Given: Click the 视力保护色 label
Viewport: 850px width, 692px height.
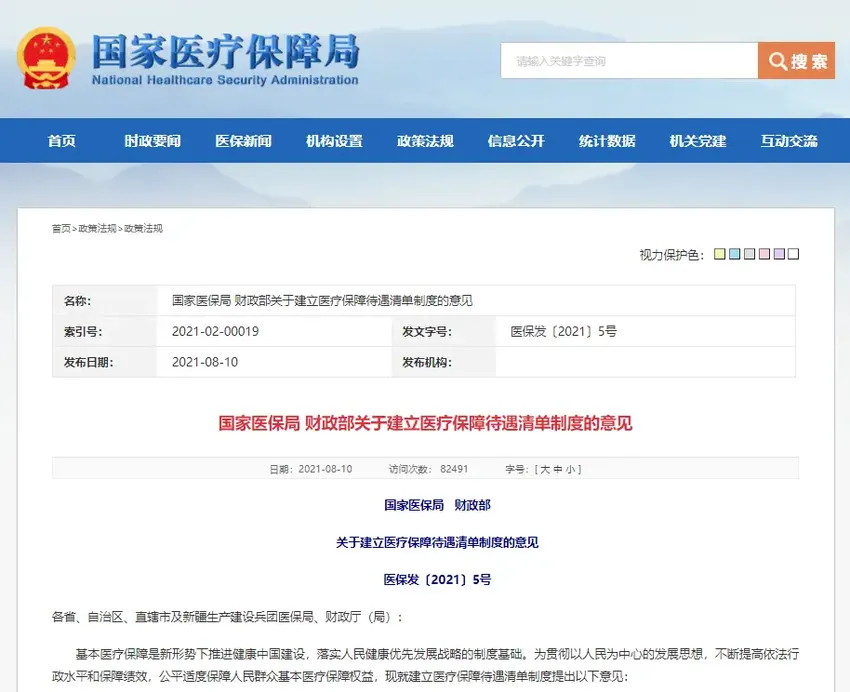Looking at the screenshot, I should tap(672, 255).
